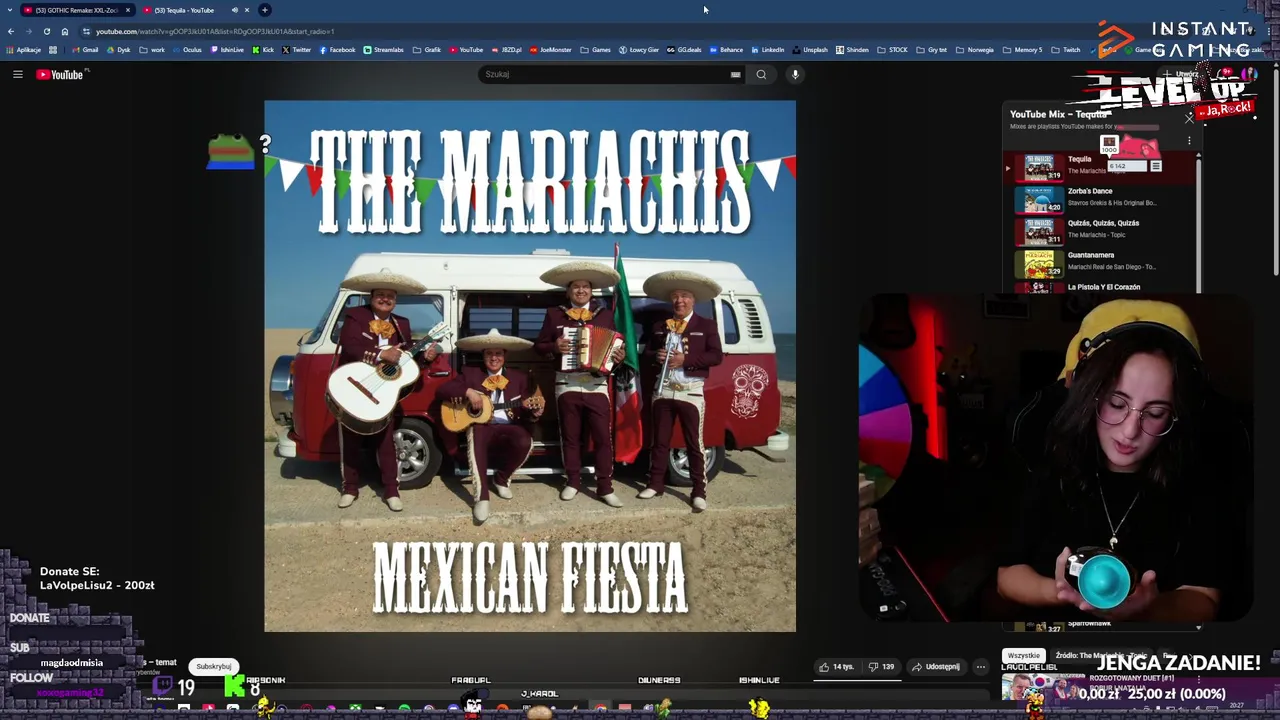Close the GOTHIC Remake tab
Screen dimensions: 1280x720
(x=128, y=10)
